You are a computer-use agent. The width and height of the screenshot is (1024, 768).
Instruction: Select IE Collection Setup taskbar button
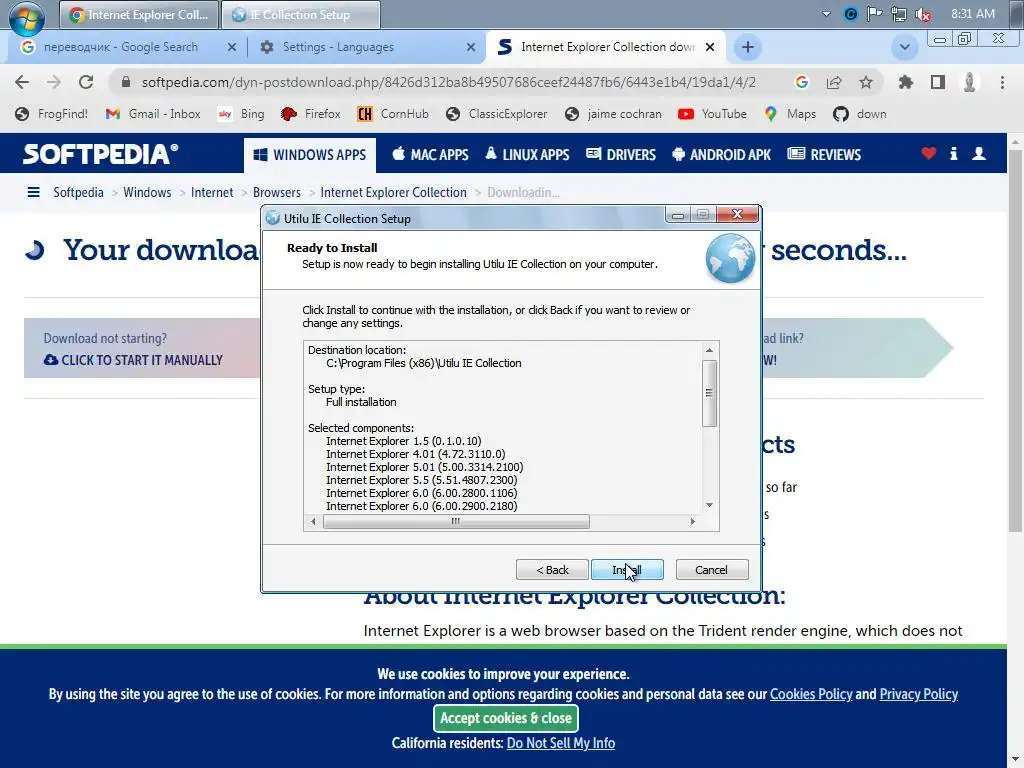pos(300,14)
